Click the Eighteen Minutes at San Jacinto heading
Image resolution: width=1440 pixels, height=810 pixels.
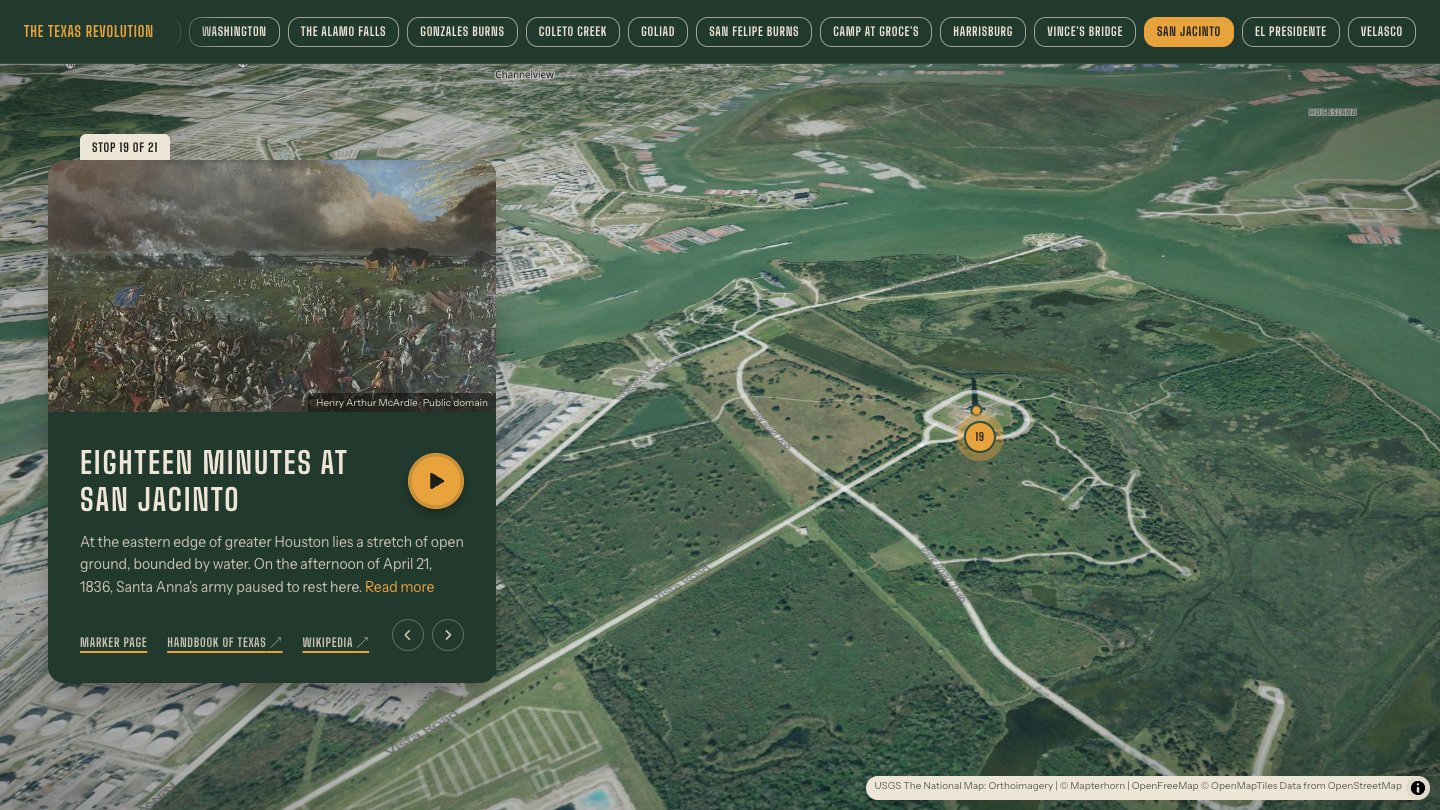[214, 481]
